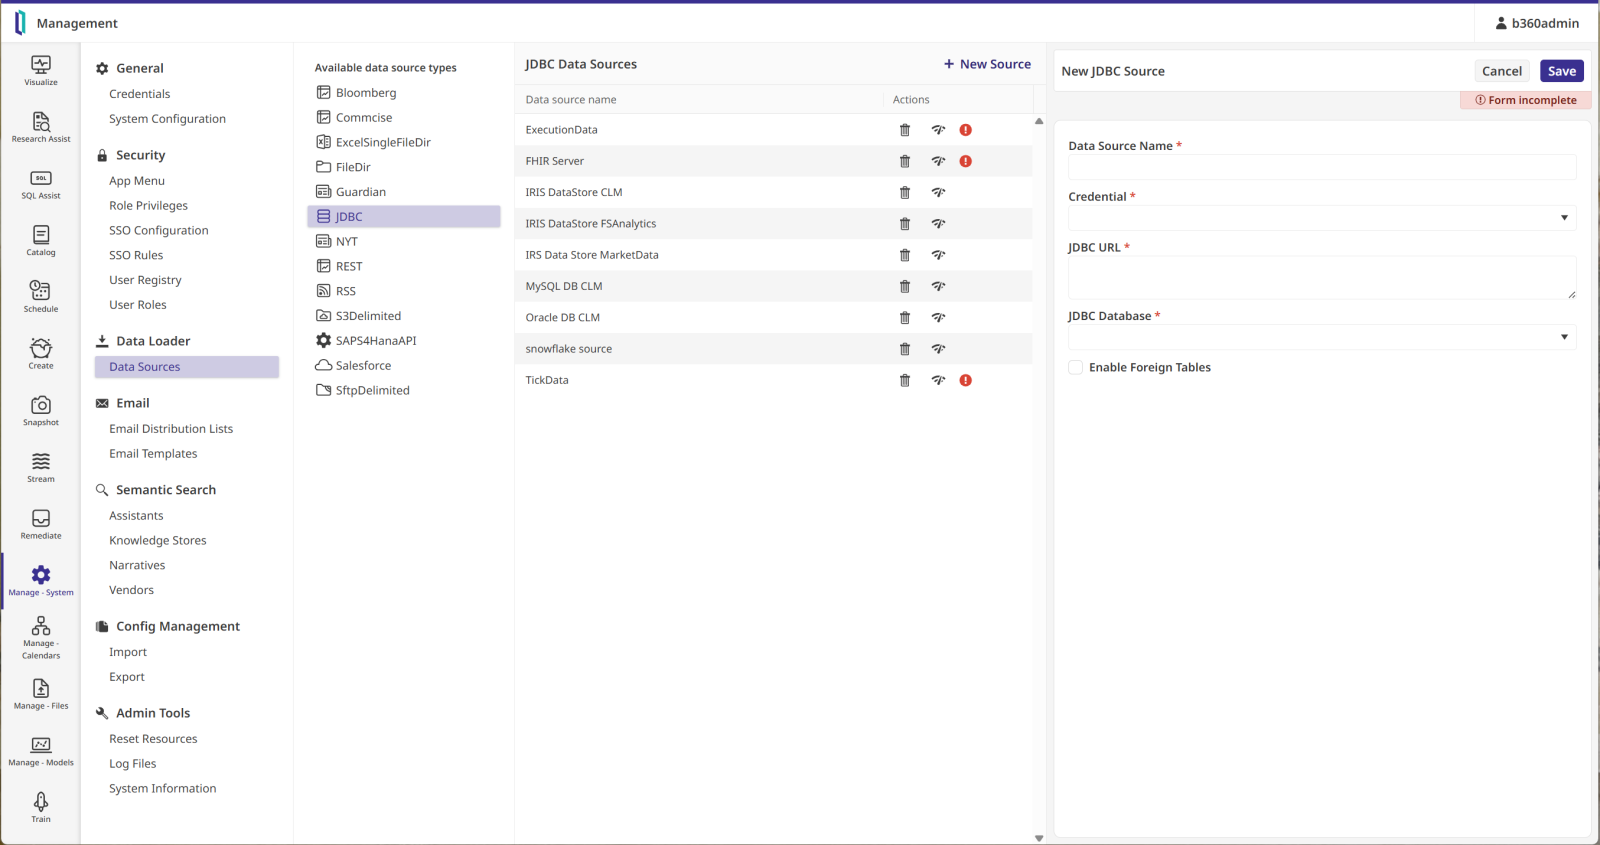Select Salesforce data source type
Image resolution: width=1600 pixels, height=845 pixels.
[363, 366]
